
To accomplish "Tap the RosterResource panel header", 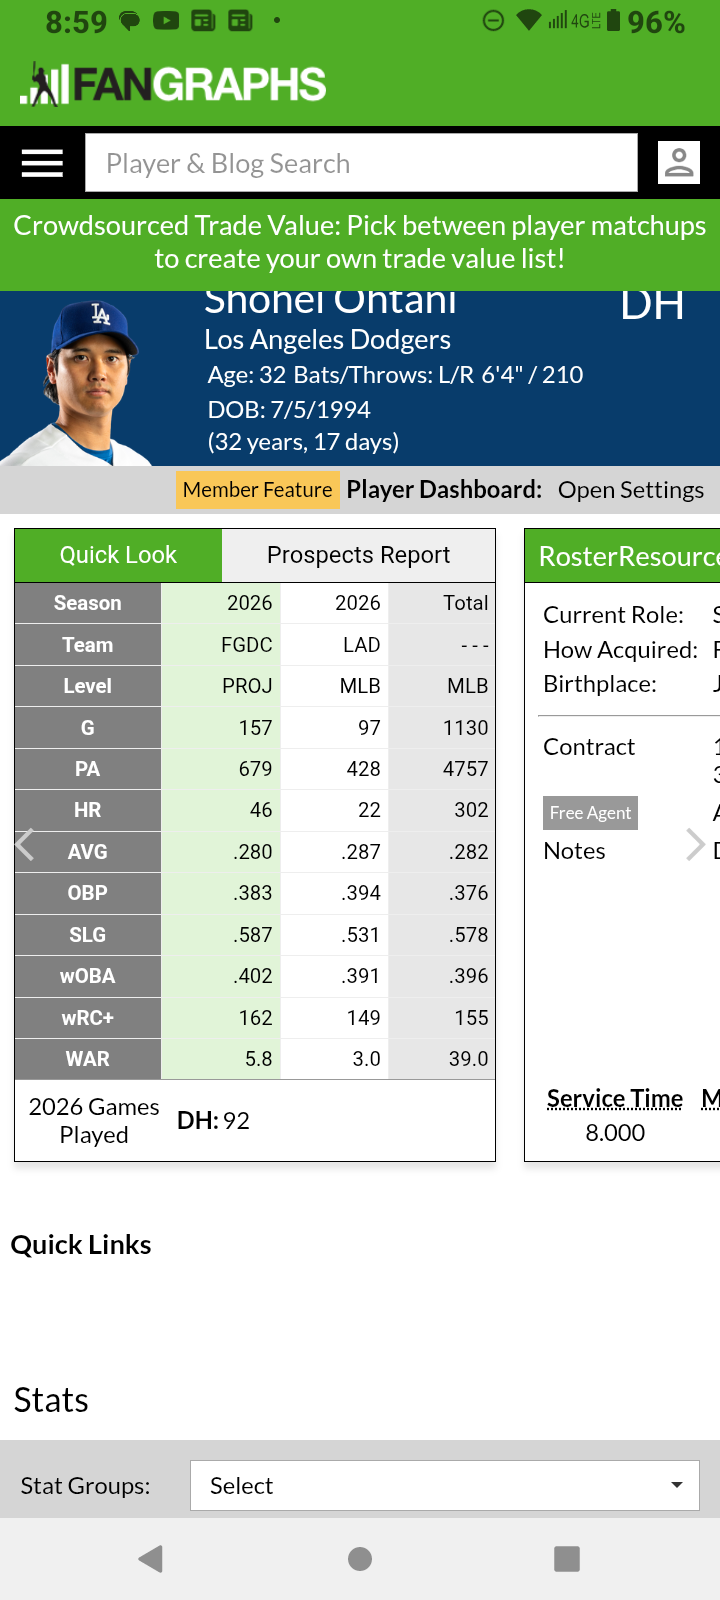I will 622,556.
